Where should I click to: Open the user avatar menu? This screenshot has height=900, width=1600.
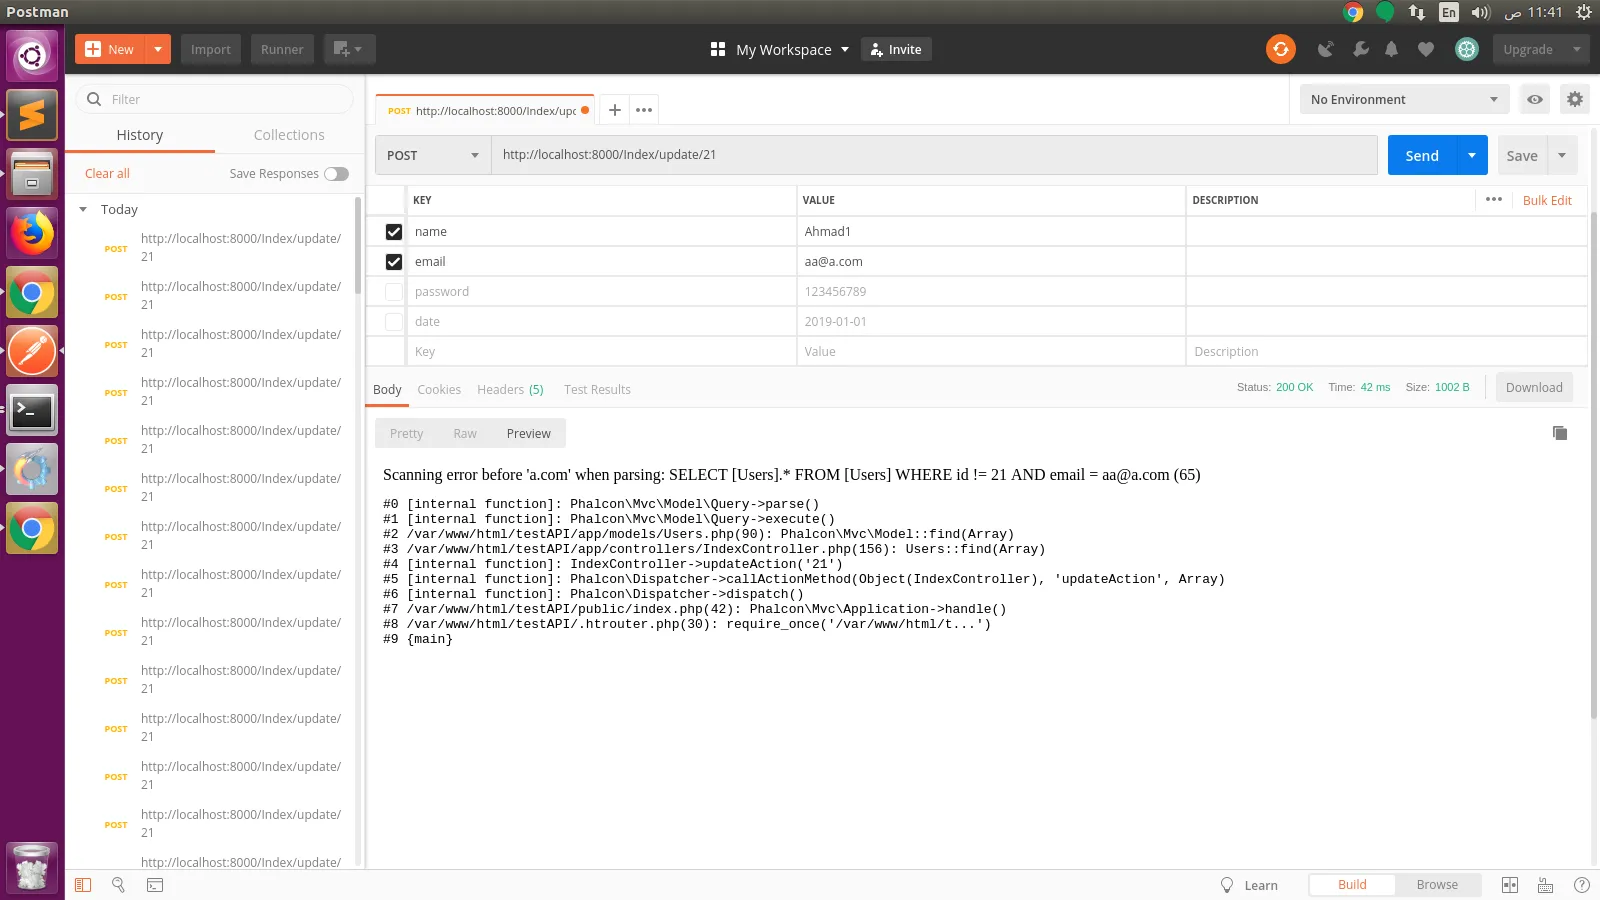point(1467,49)
